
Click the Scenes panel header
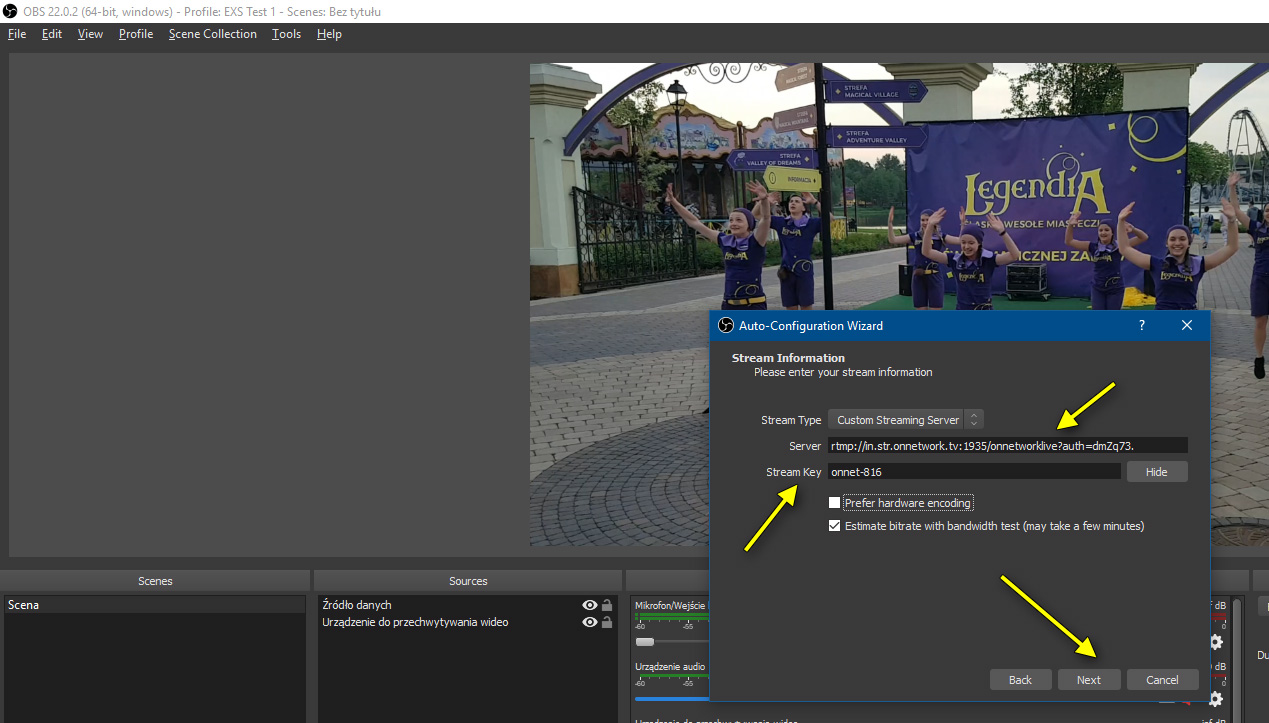pos(155,581)
